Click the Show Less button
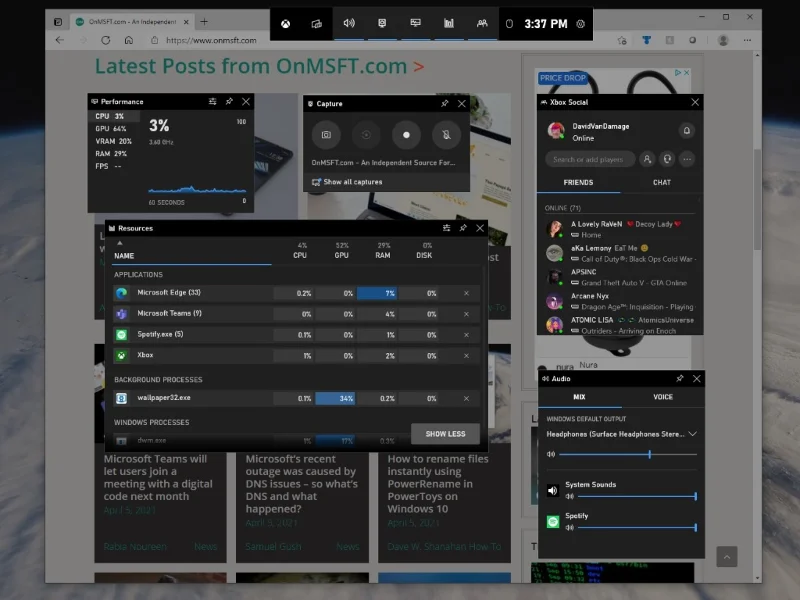 coord(445,434)
